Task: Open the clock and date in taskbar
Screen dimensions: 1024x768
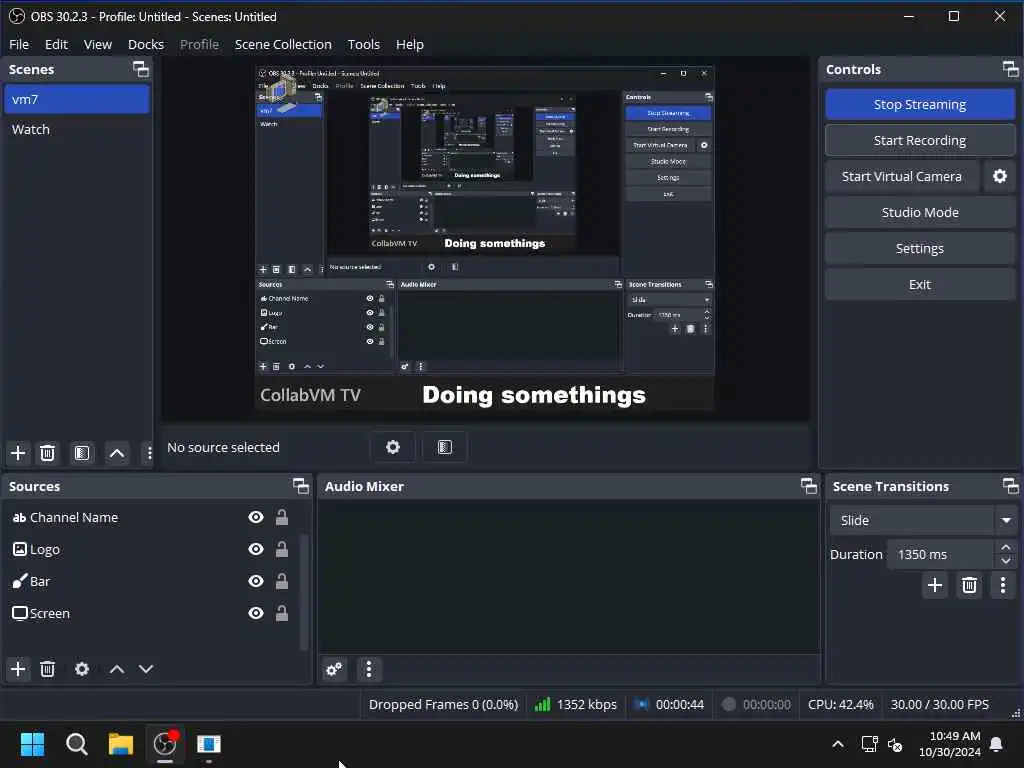Action: click(x=950, y=744)
